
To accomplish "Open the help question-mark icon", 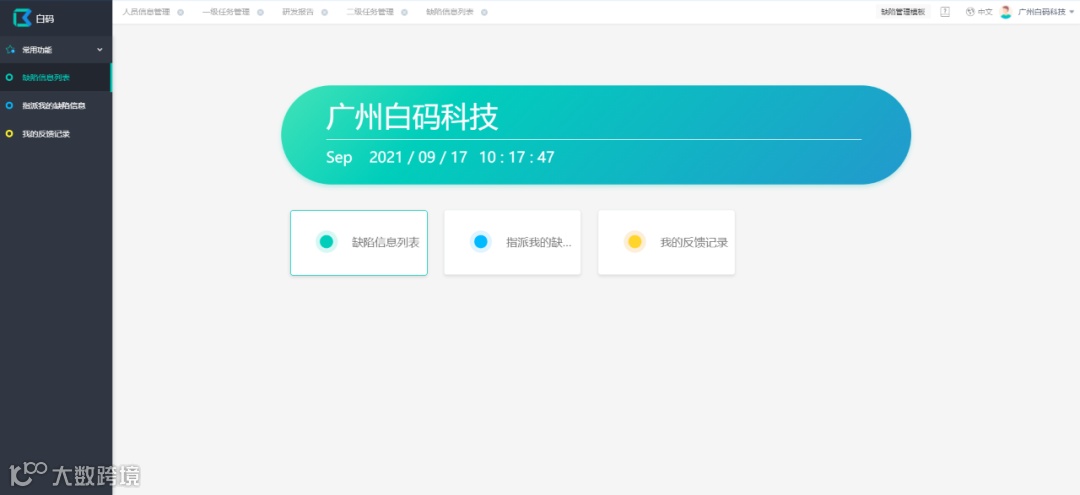I will pyautogui.click(x=945, y=12).
